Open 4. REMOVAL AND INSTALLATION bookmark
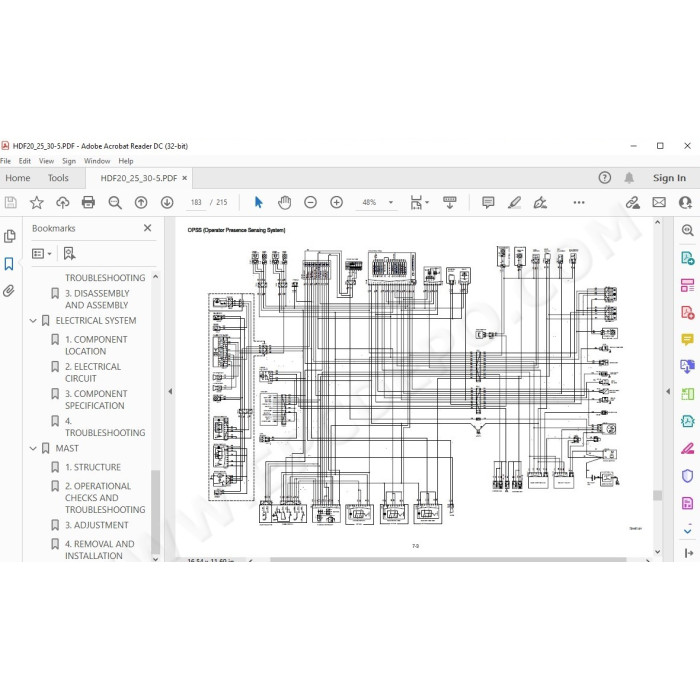 coord(100,550)
